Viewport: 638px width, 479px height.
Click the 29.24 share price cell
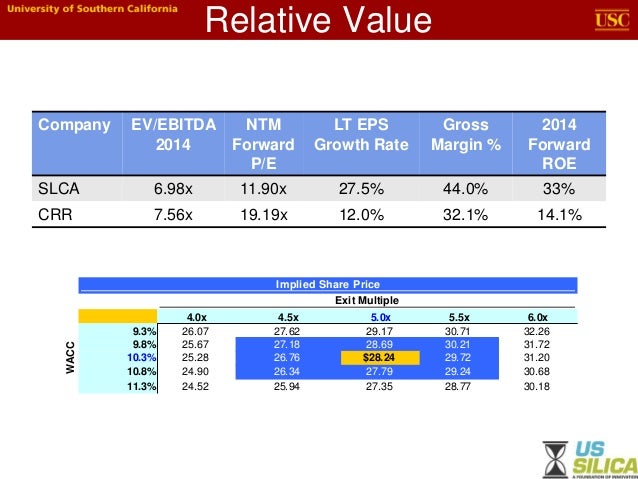point(457,371)
